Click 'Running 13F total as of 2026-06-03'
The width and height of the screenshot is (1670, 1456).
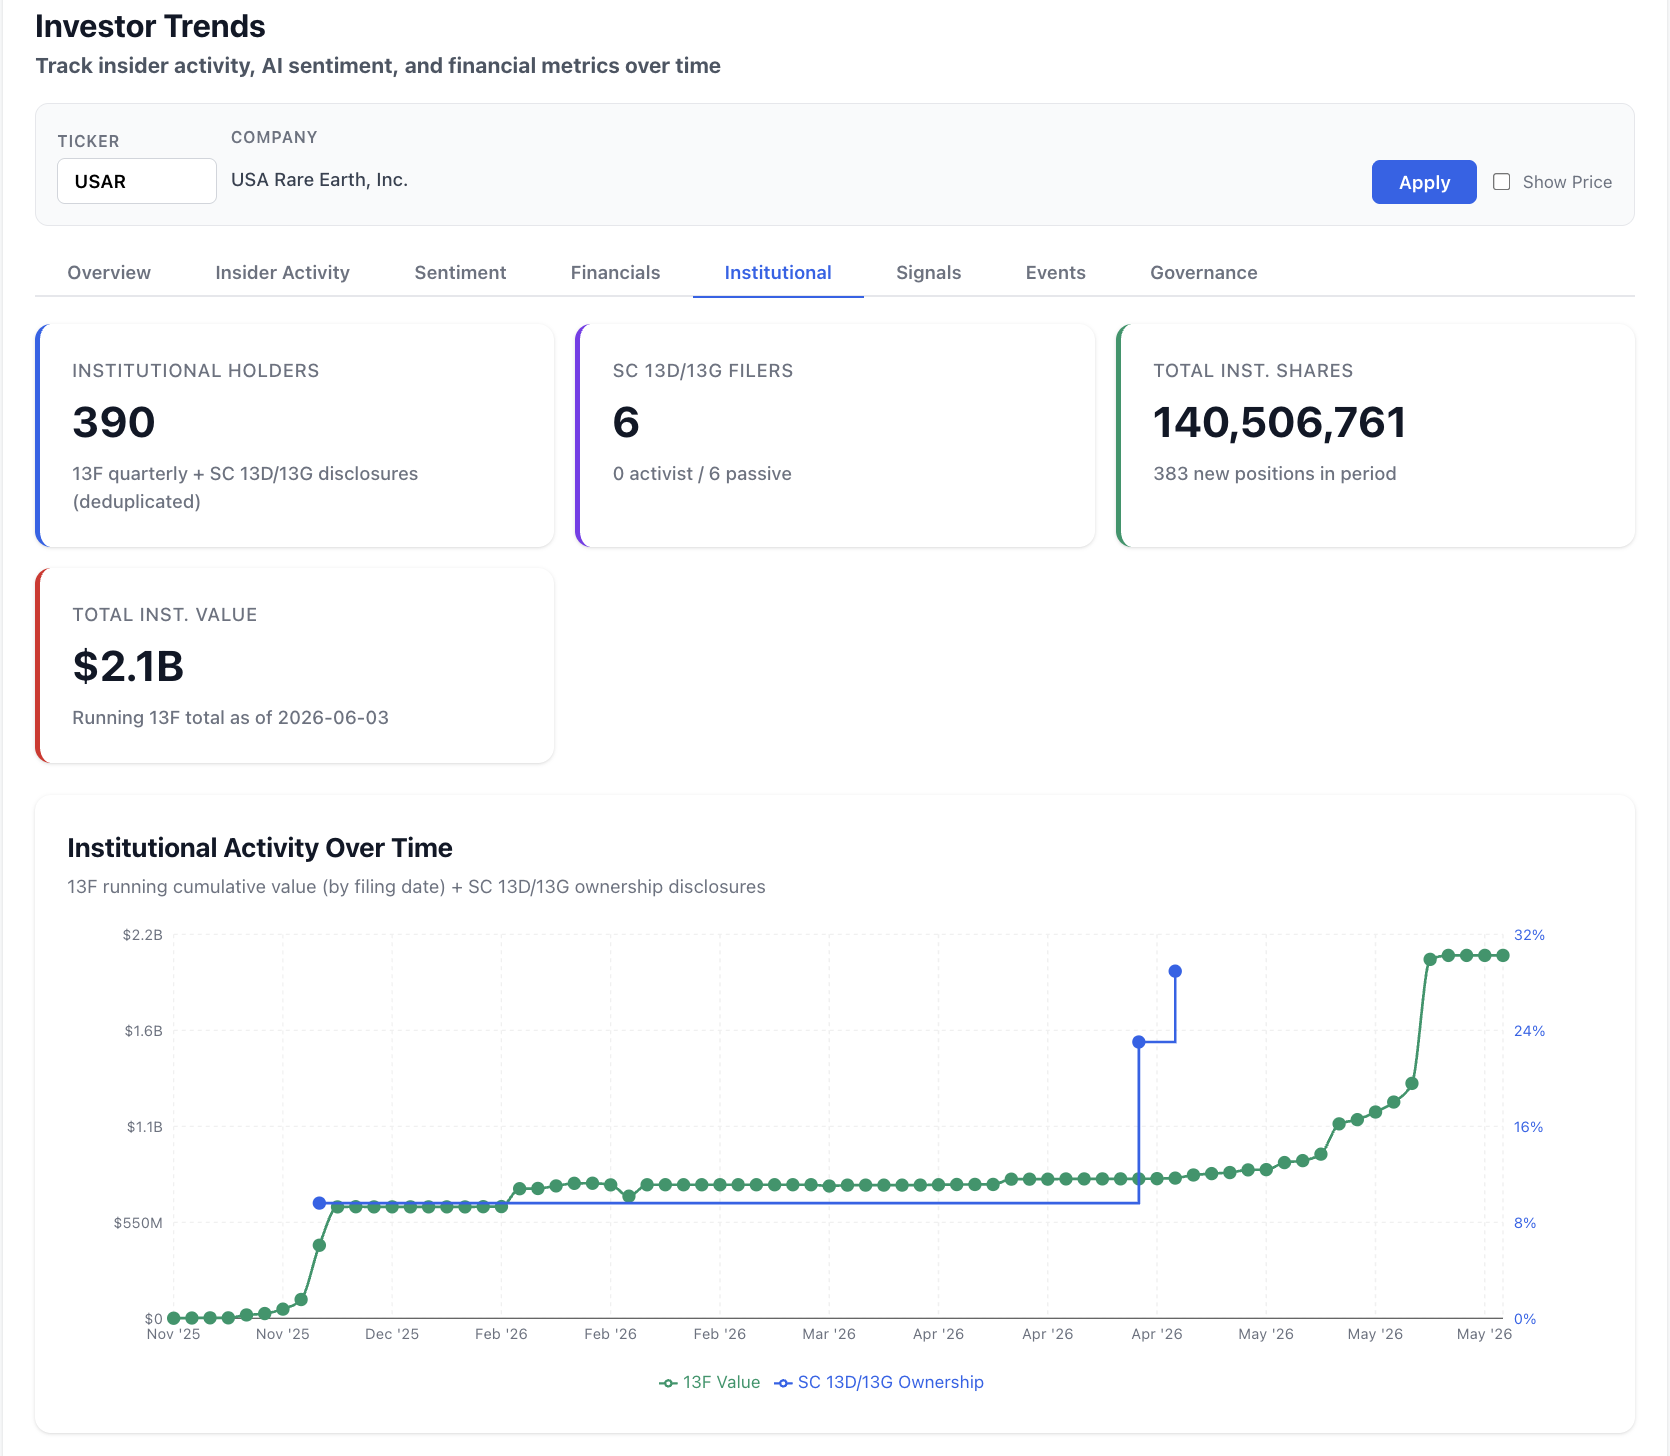pyautogui.click(x=230, y=718)
